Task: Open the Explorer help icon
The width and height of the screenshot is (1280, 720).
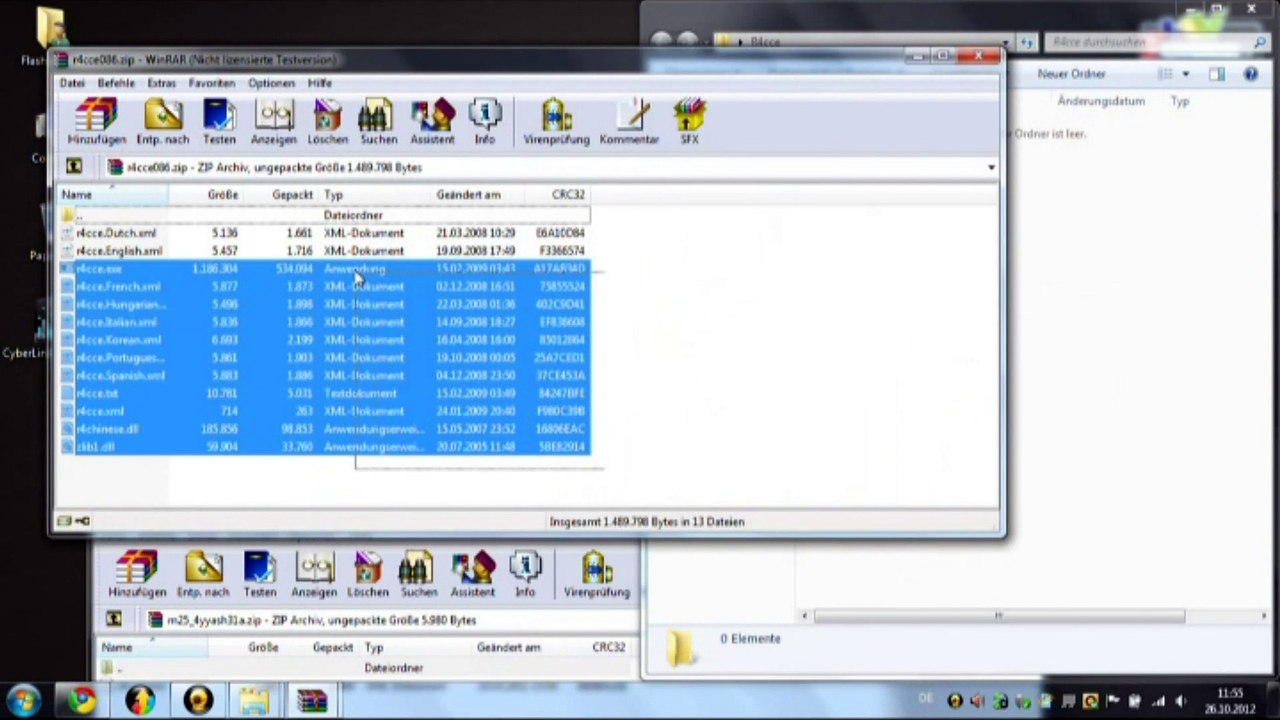Action: tap(1250, 74)
